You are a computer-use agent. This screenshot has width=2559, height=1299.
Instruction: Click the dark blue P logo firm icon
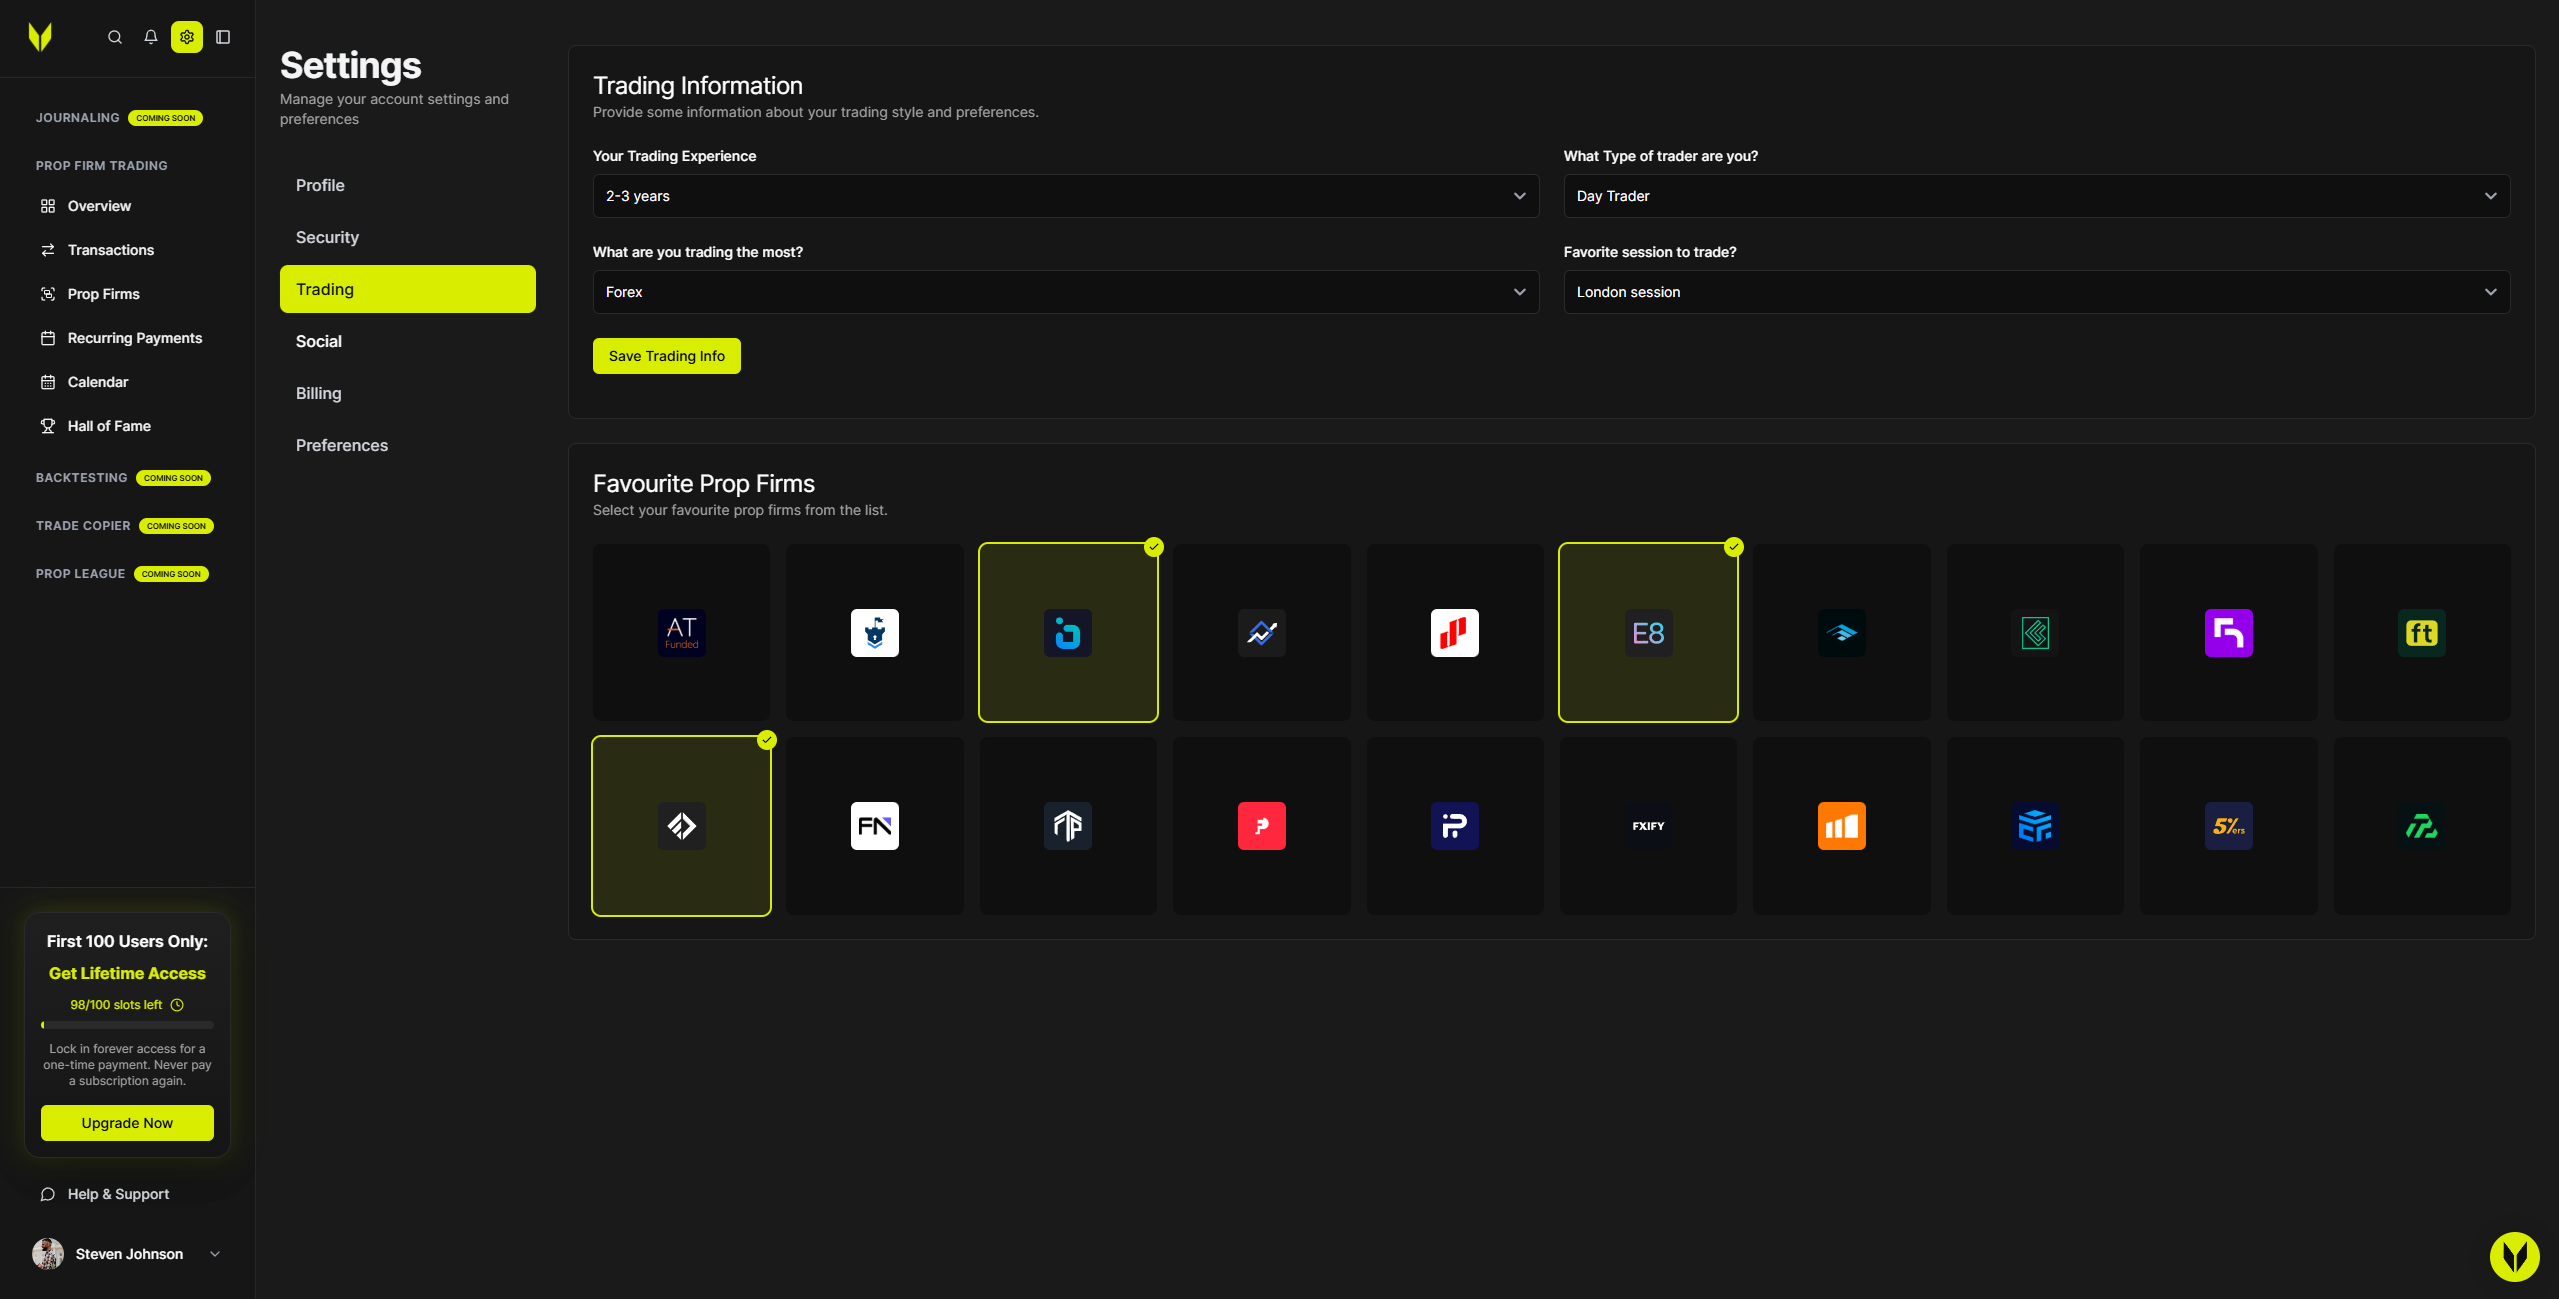pyautogui.click(x=1455, y=826)
